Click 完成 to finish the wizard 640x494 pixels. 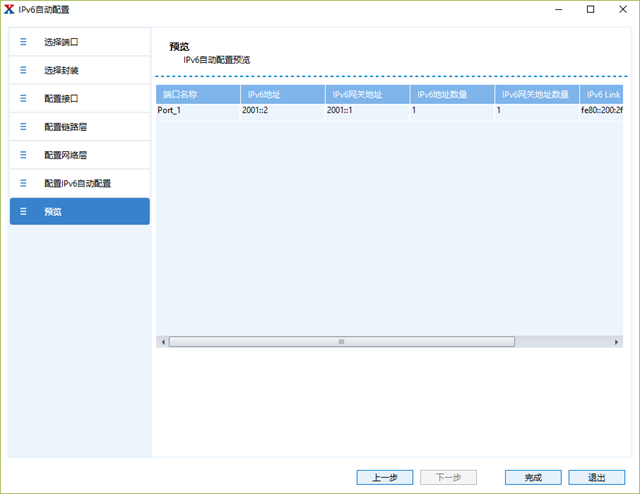tap(533, 477)
